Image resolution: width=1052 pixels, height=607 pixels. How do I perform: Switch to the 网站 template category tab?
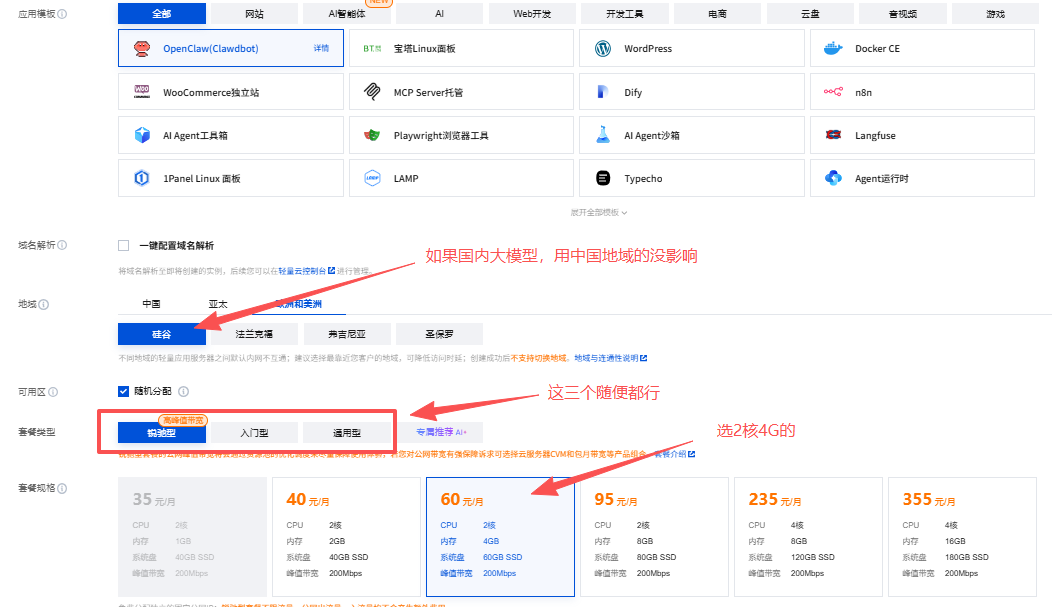click(x=254, y=13)
